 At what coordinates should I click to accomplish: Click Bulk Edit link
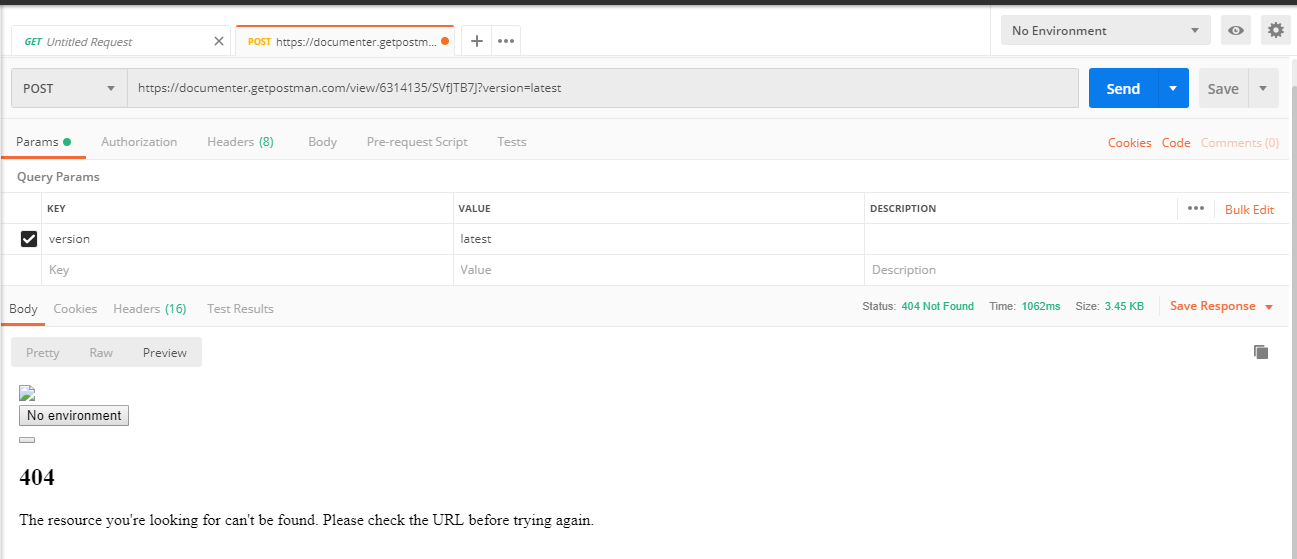pos(1249,209)
